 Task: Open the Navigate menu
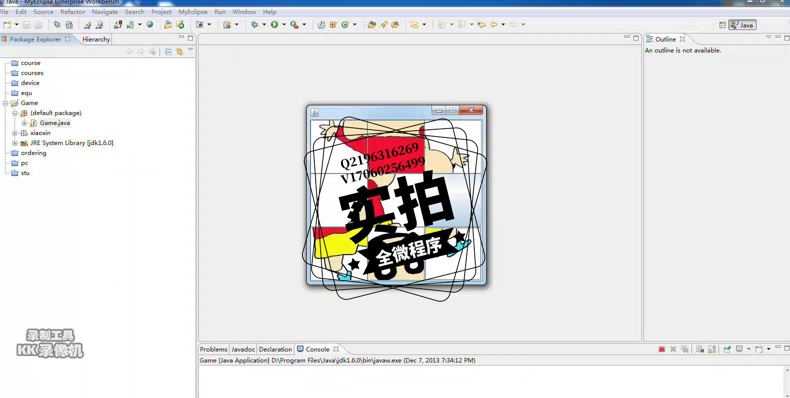(105, 12)
